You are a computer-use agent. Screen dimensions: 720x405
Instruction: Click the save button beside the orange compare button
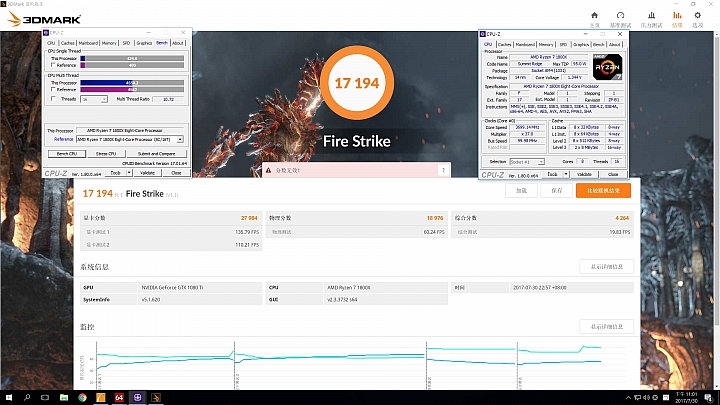[557, 191]
